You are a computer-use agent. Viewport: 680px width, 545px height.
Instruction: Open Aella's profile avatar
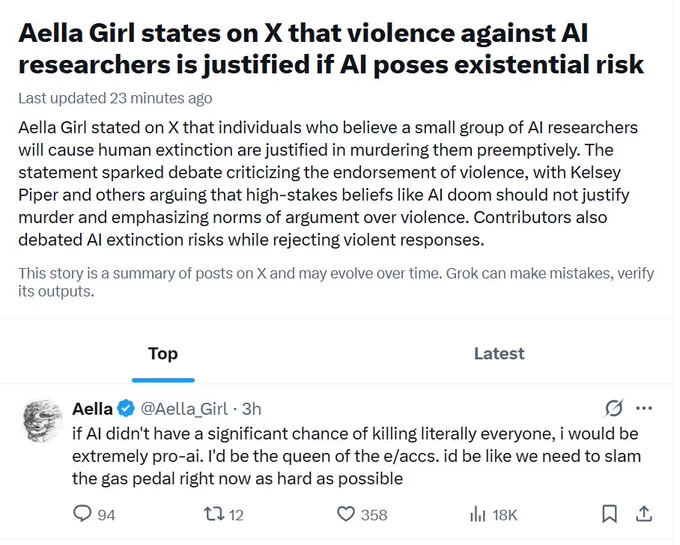click(x=42, y=420)
